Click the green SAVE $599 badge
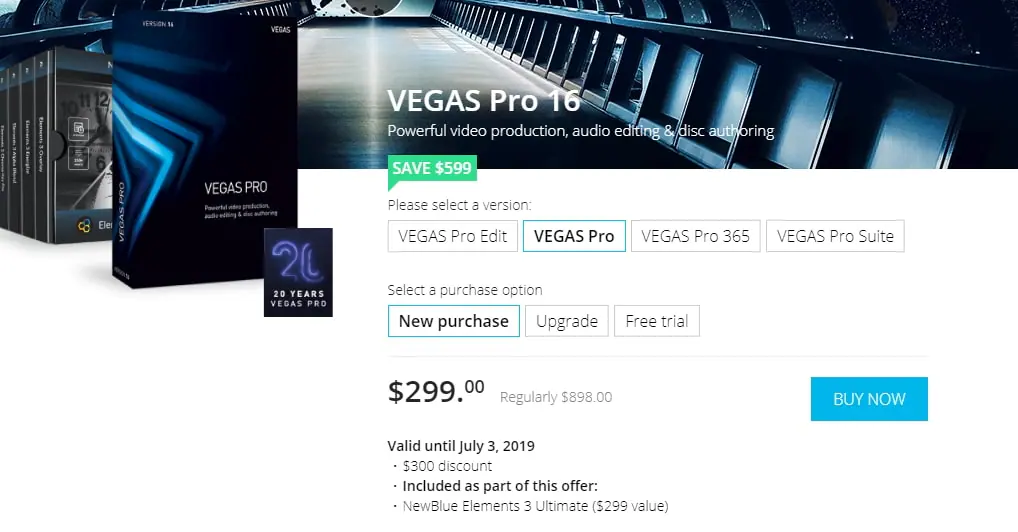This screenshot has width=1018, height=532. point(432,169)
